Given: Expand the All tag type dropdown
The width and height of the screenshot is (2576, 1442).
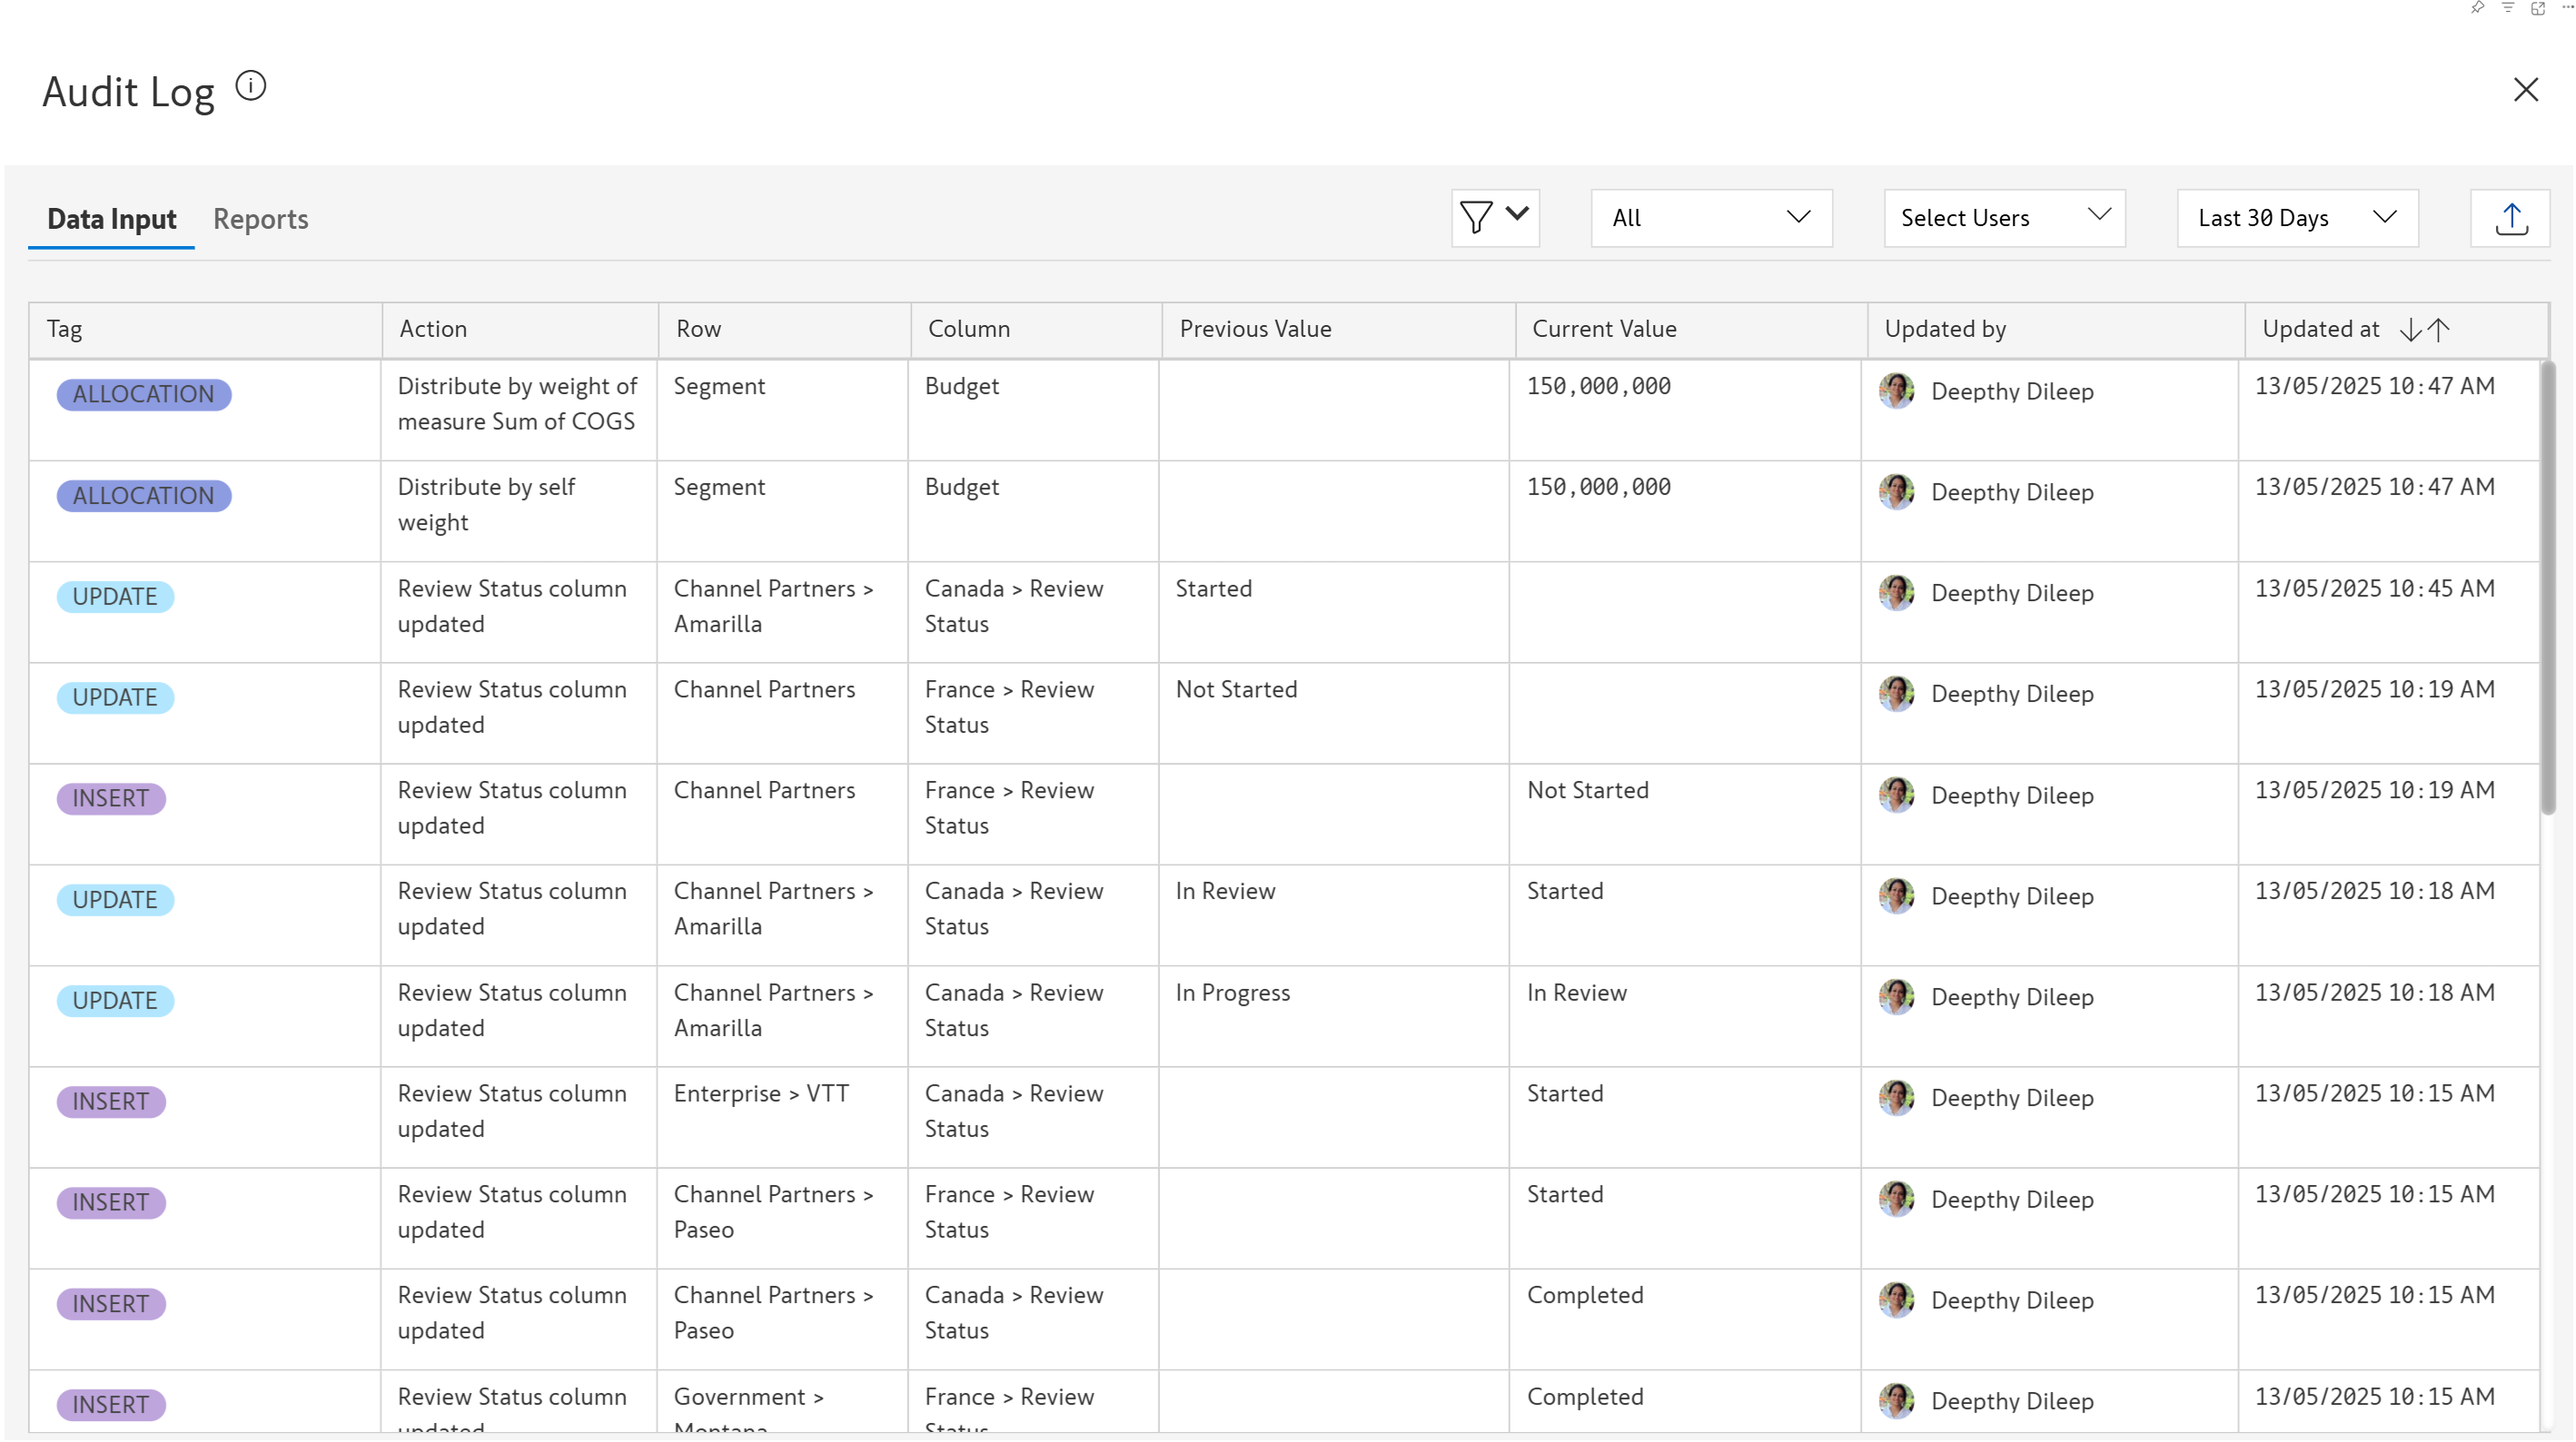Looking at the screenshot, I should pos(1710,218).
